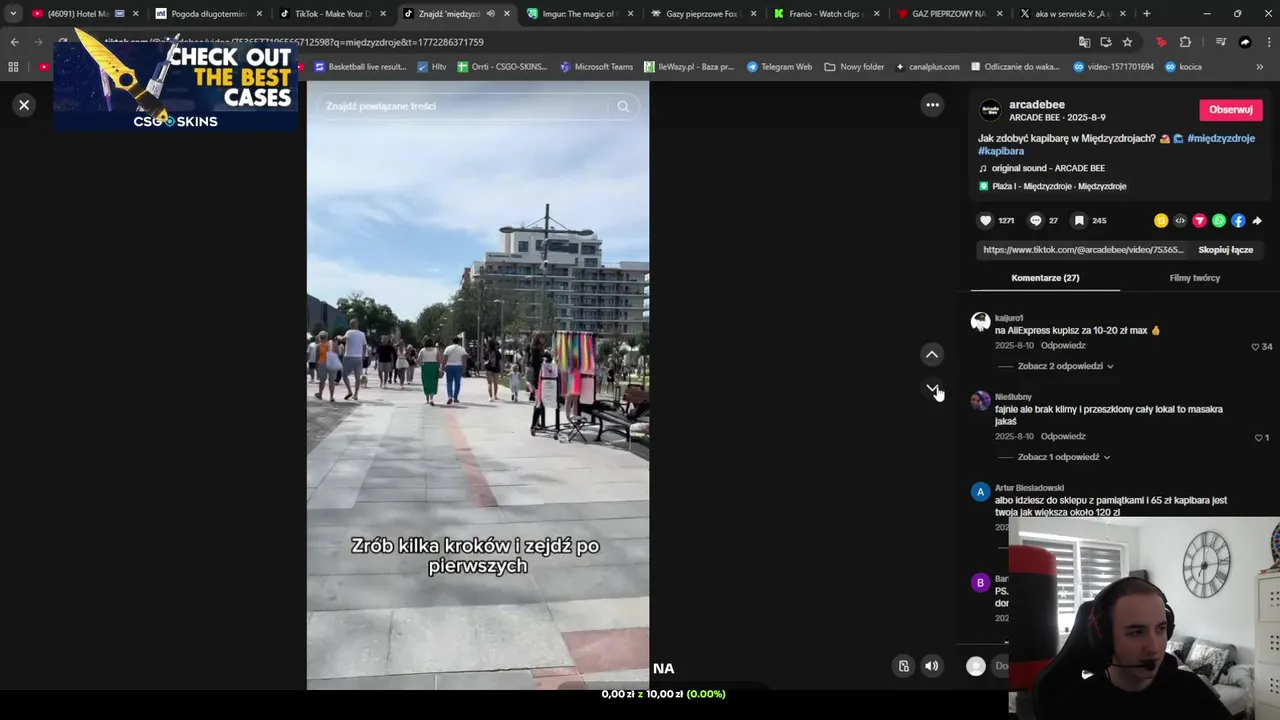Open the #kapibara hashtag
Screen dimensions: 1280x720
tap(1001, 151)
